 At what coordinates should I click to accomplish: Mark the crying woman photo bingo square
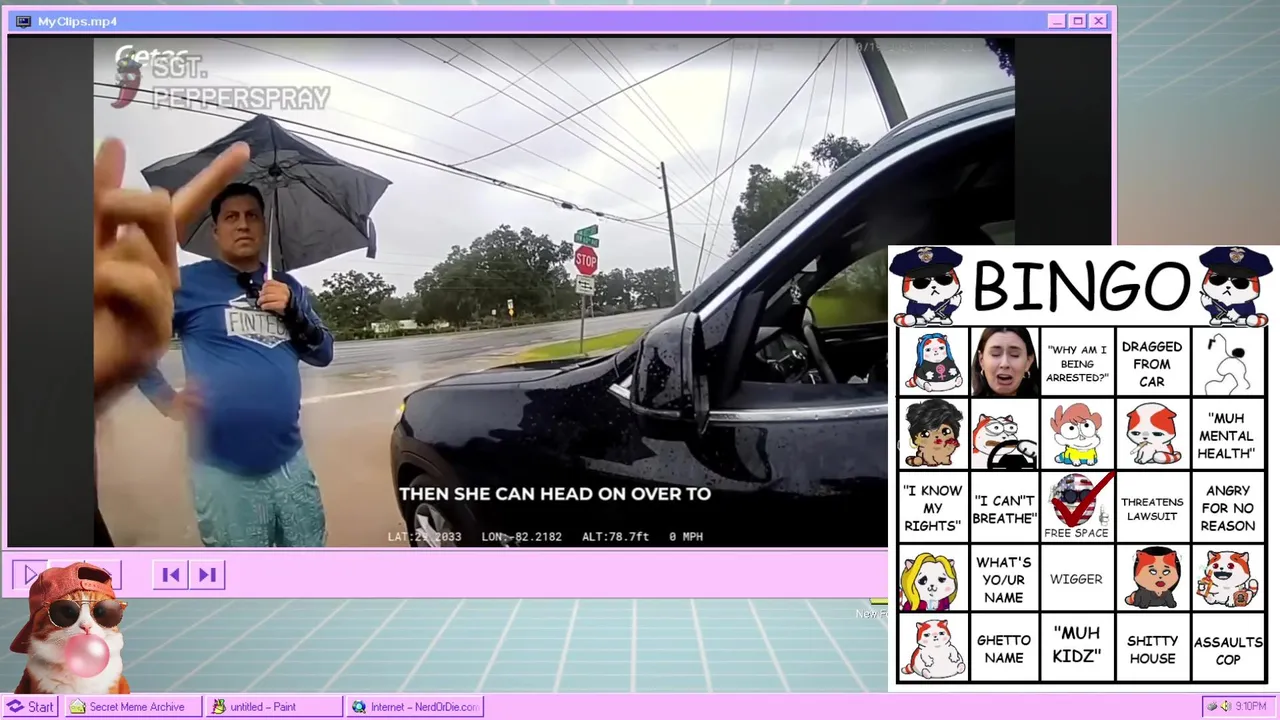1004,362
